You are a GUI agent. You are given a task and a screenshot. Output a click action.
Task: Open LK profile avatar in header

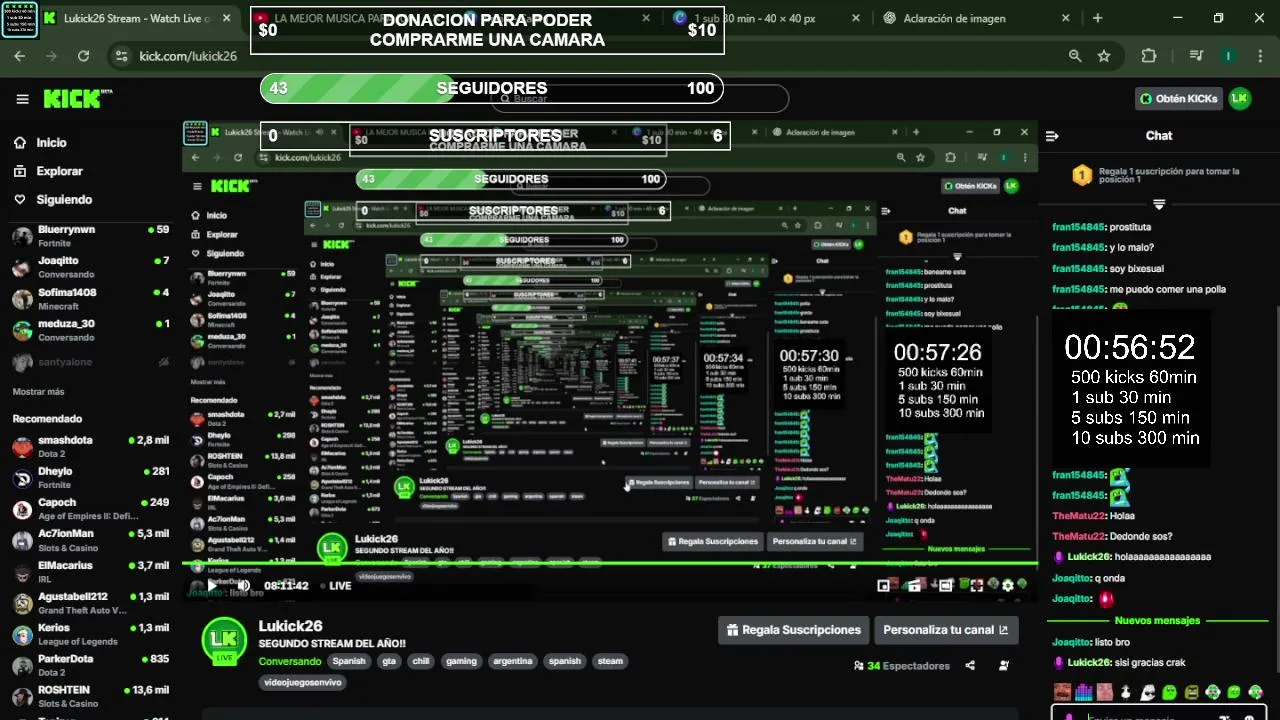click(x=1240, y=99)
